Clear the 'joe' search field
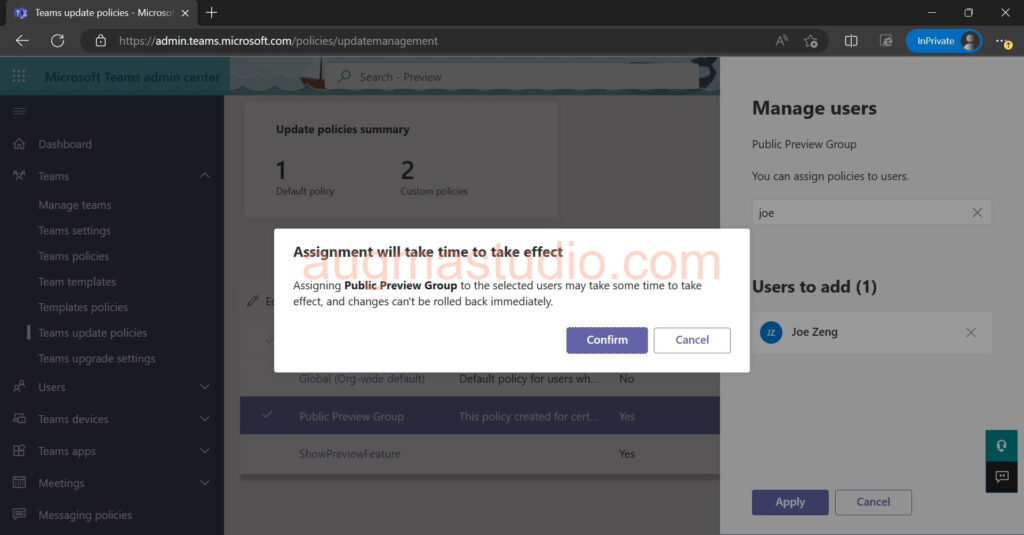The image size is (1024, 535). (977, 213)
